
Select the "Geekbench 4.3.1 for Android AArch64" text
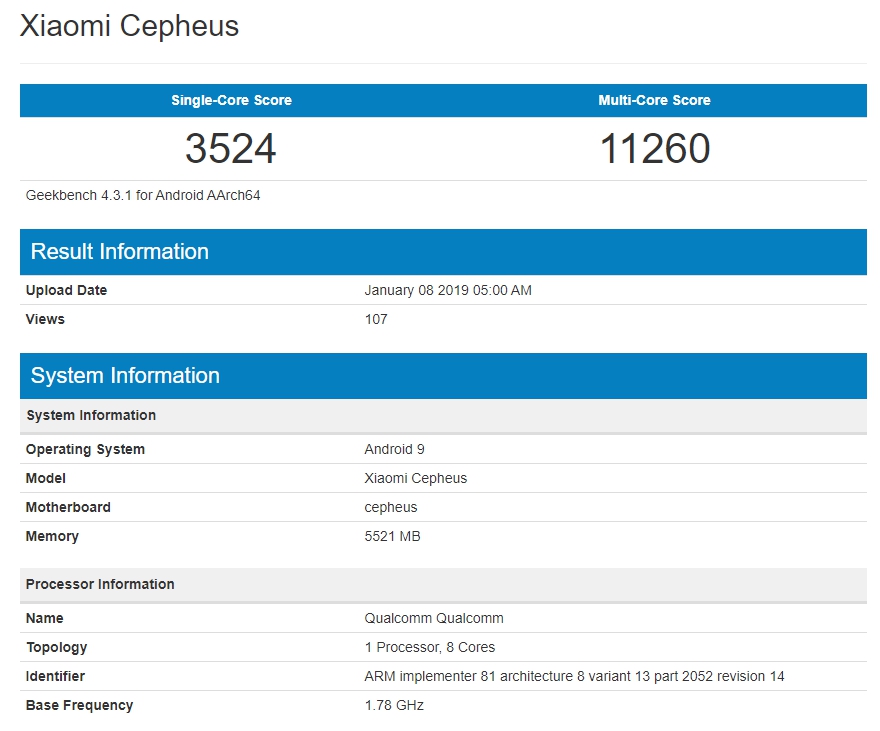(x=143, y=195)
